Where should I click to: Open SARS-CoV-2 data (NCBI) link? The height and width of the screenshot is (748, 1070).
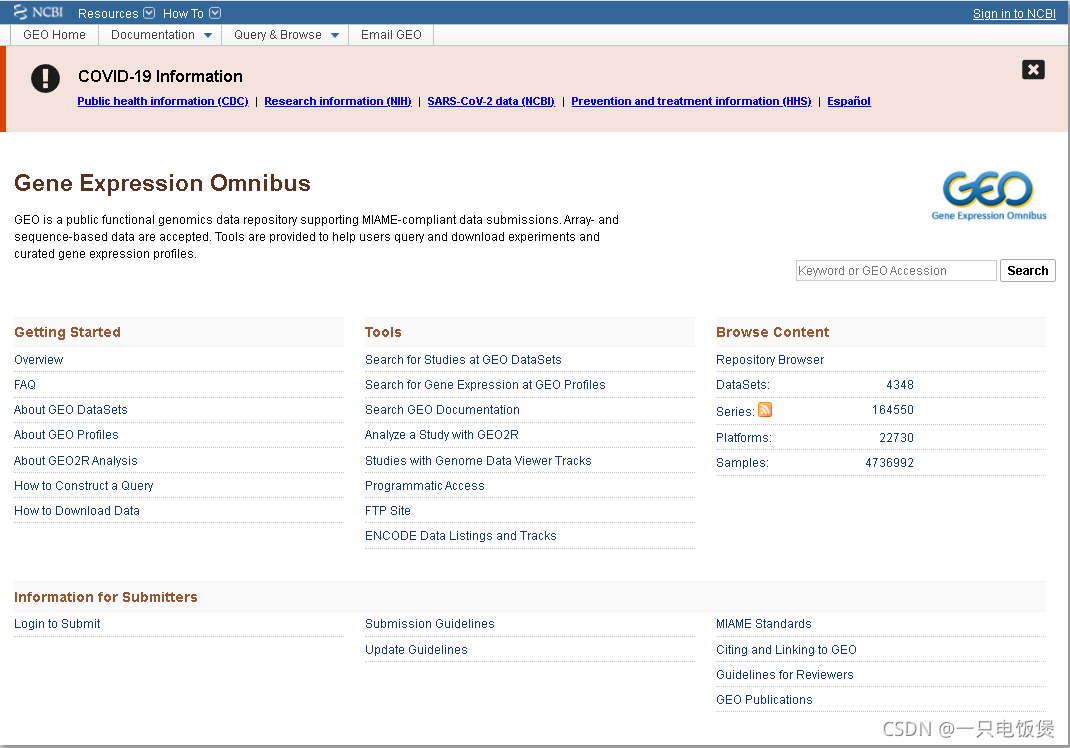491,101
